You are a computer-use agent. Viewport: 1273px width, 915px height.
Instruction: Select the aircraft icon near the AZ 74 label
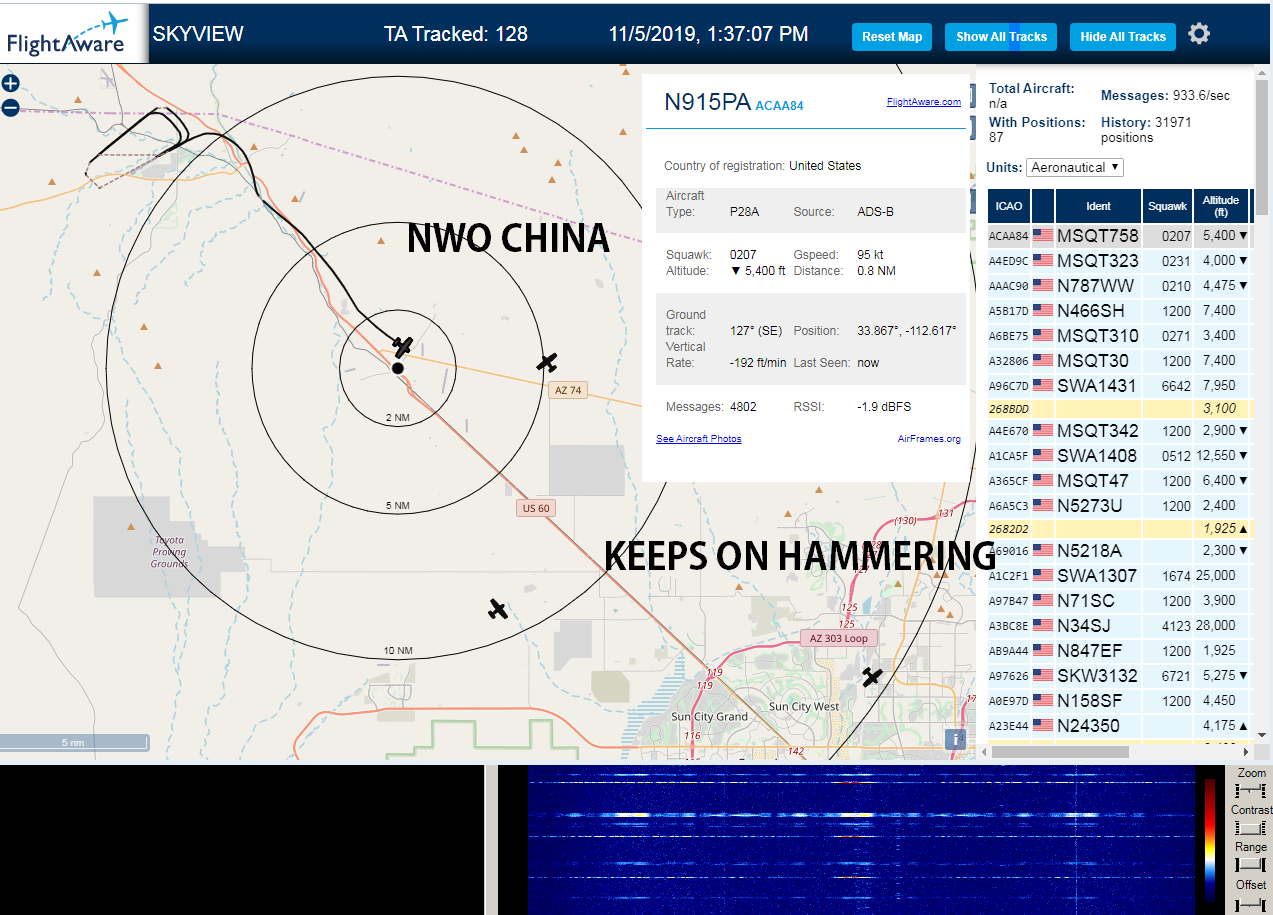pos(546,362)
